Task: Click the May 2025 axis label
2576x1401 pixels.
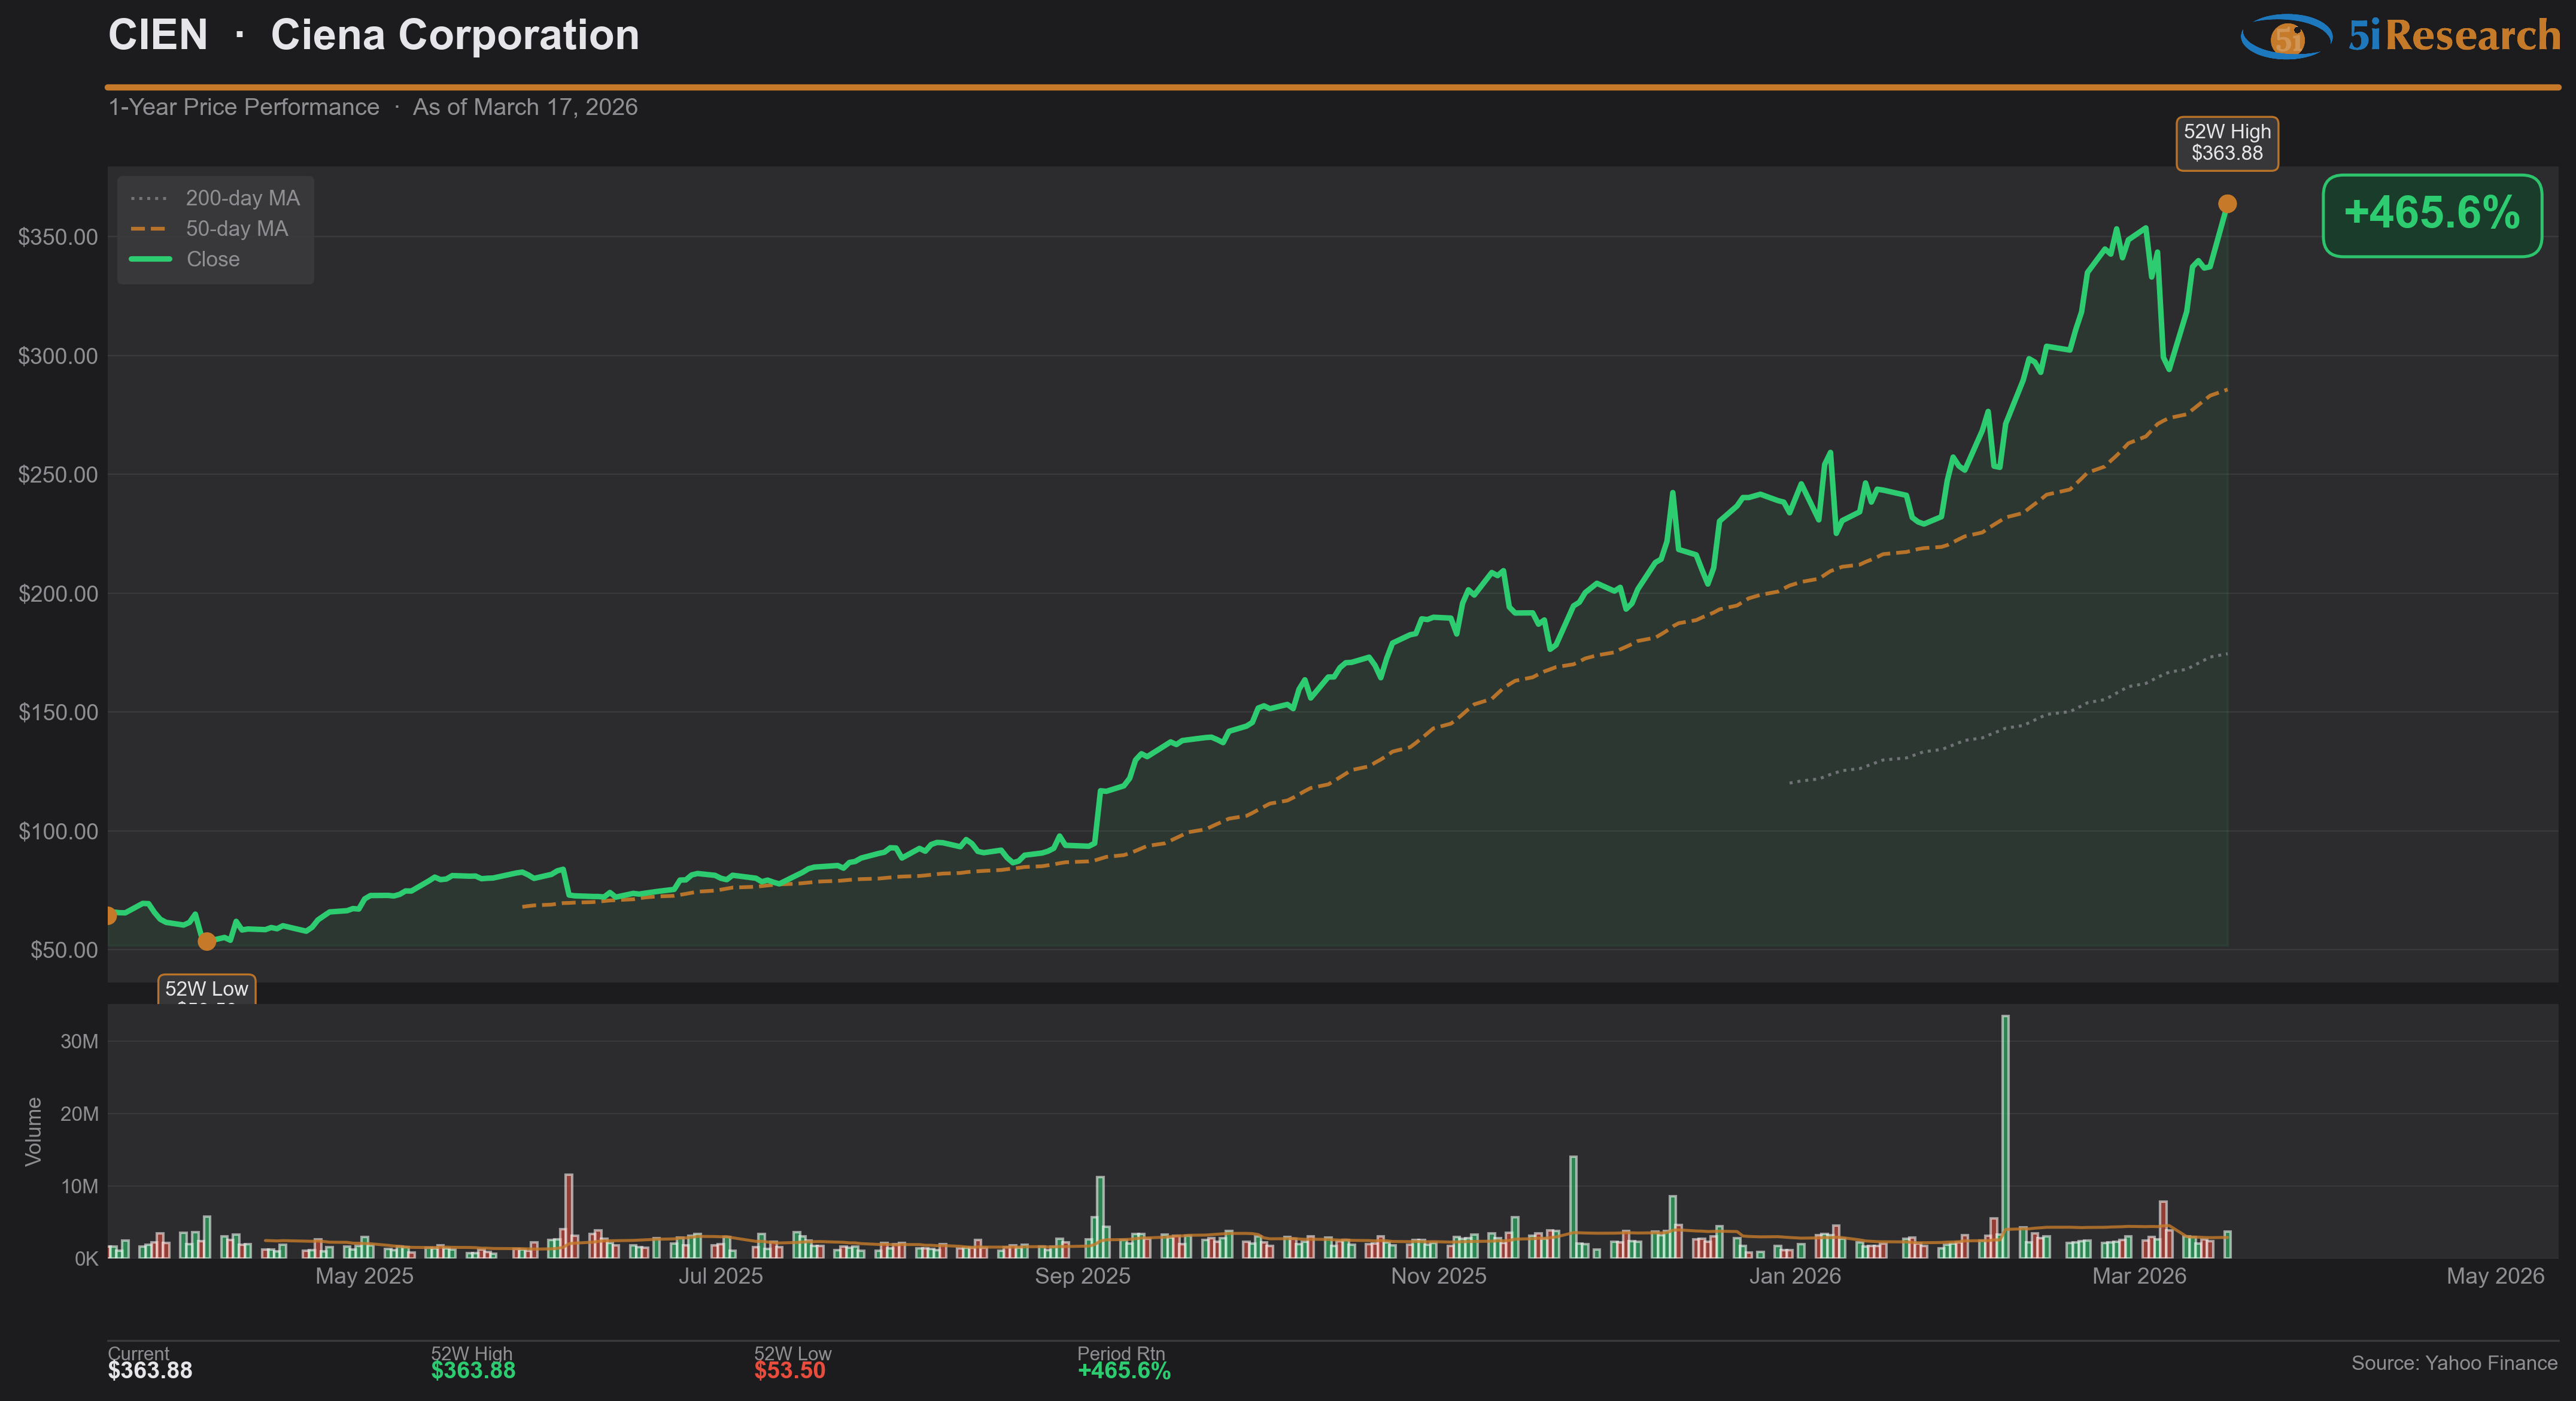Action: (x=364, y=1276)
